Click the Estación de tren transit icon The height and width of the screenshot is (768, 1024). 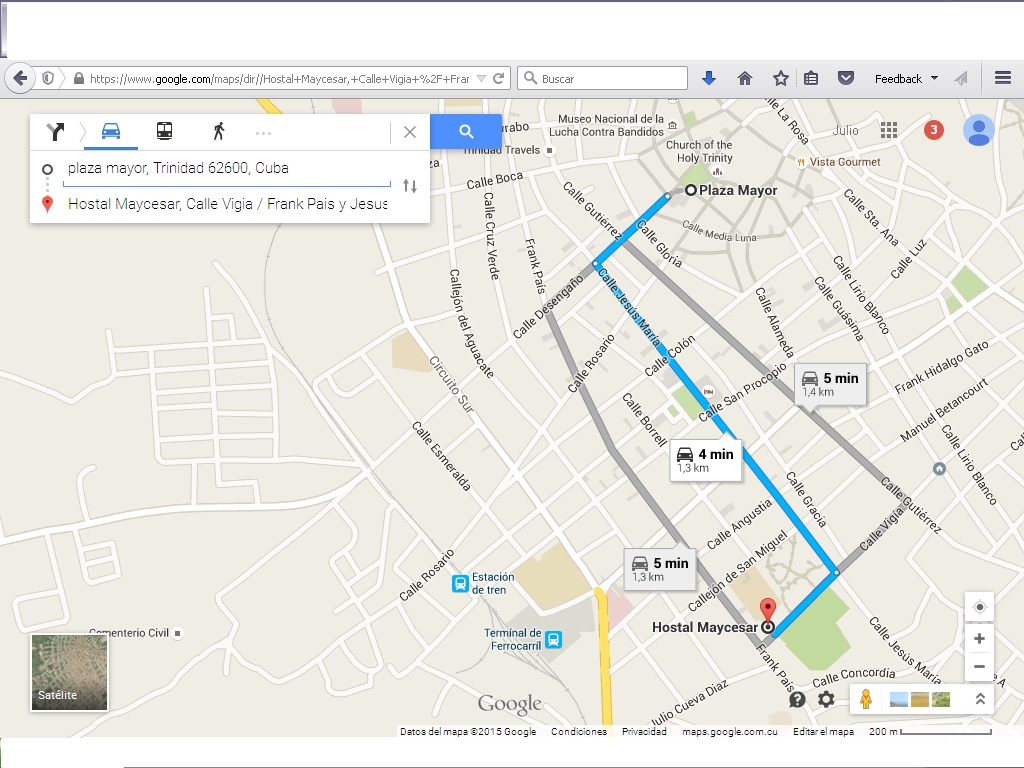coord(460,583)
